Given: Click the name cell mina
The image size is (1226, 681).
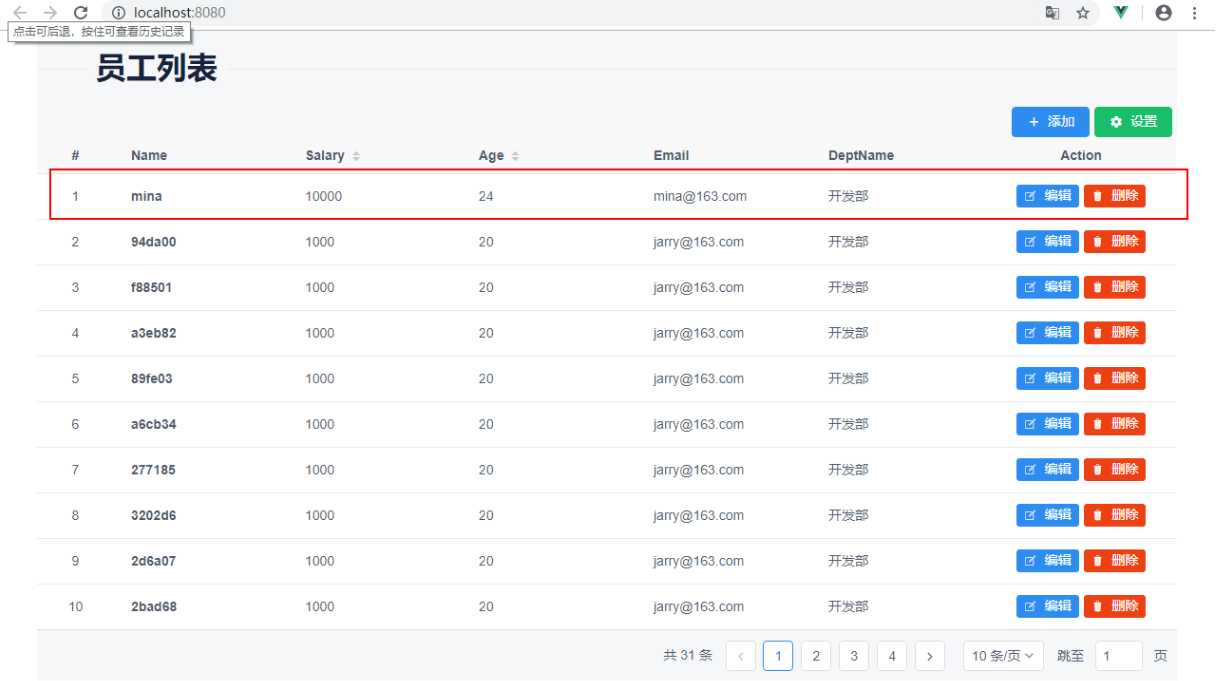Looking at the screenshot, I should point(146,197).
